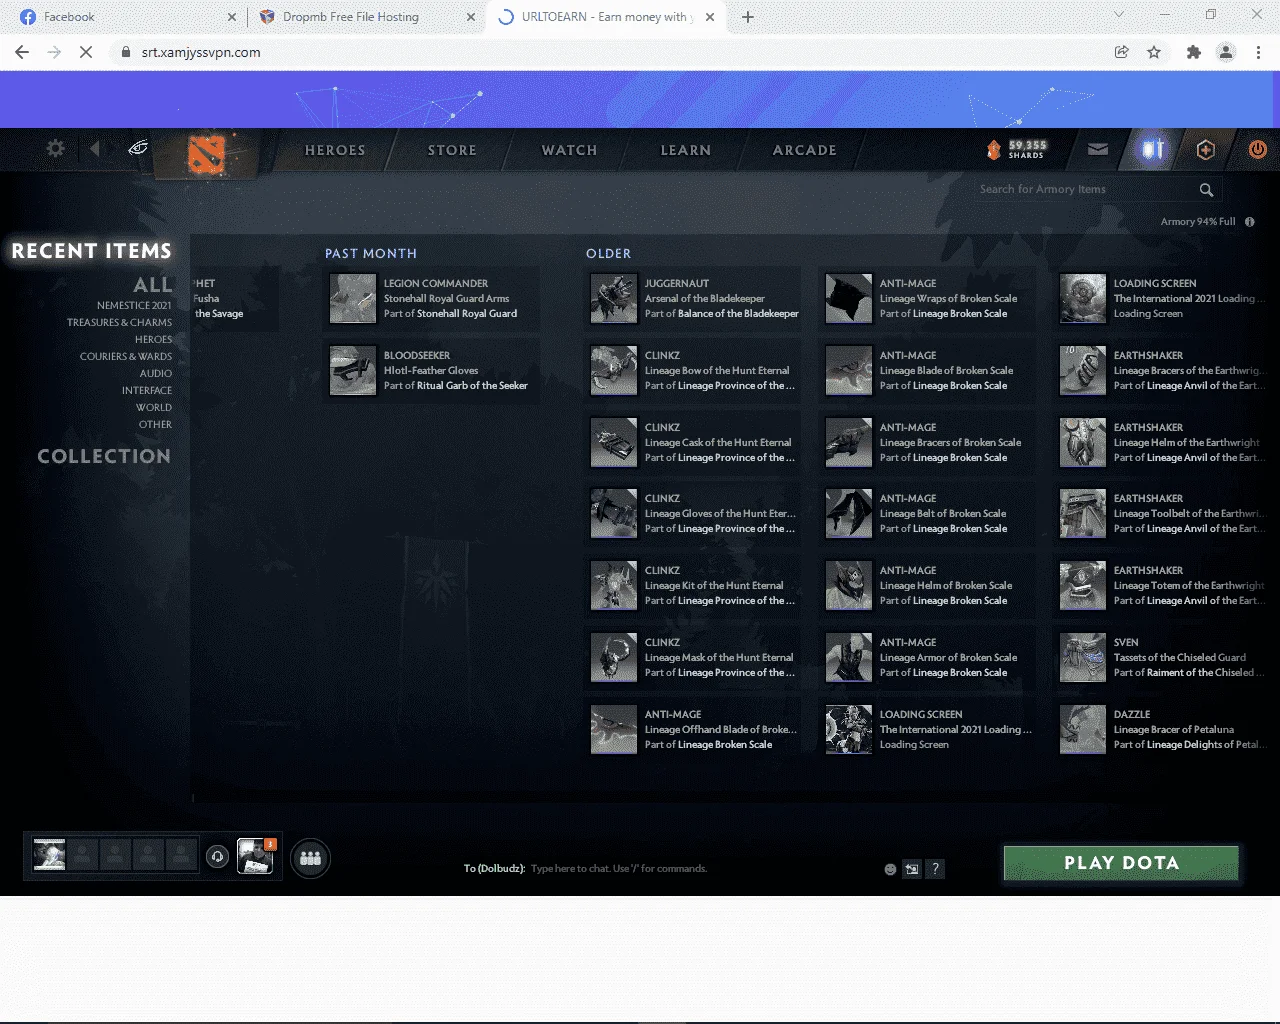Click the question mark chat help icon
This screenshot has height=1024, width=1280.
(935, 869)
